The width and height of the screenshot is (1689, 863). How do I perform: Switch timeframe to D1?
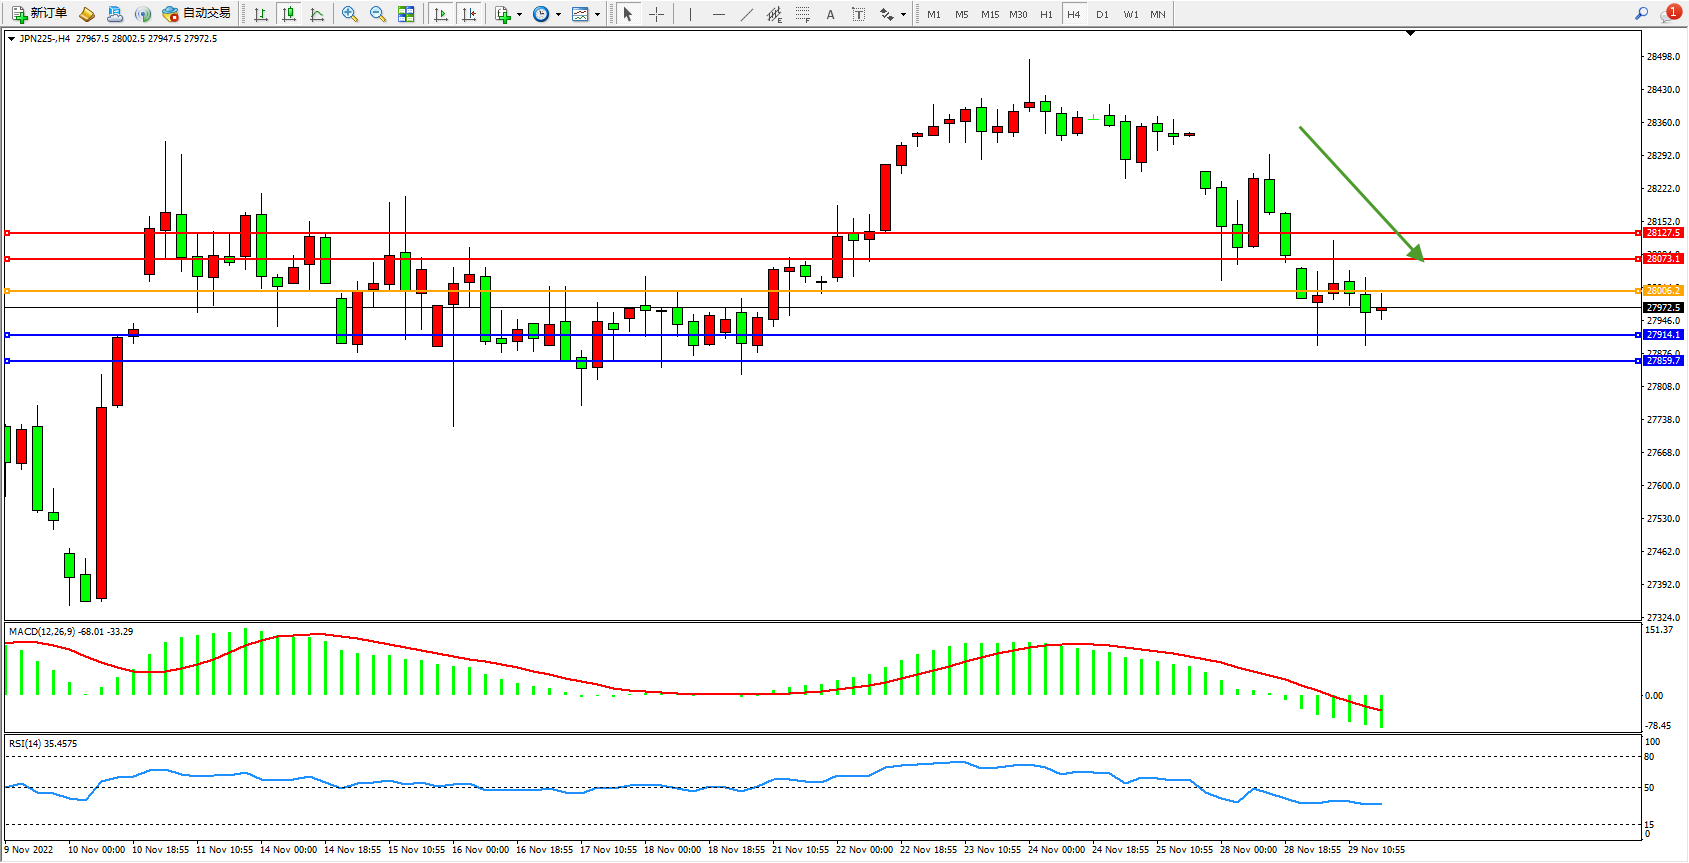[x=1102, y=14]
